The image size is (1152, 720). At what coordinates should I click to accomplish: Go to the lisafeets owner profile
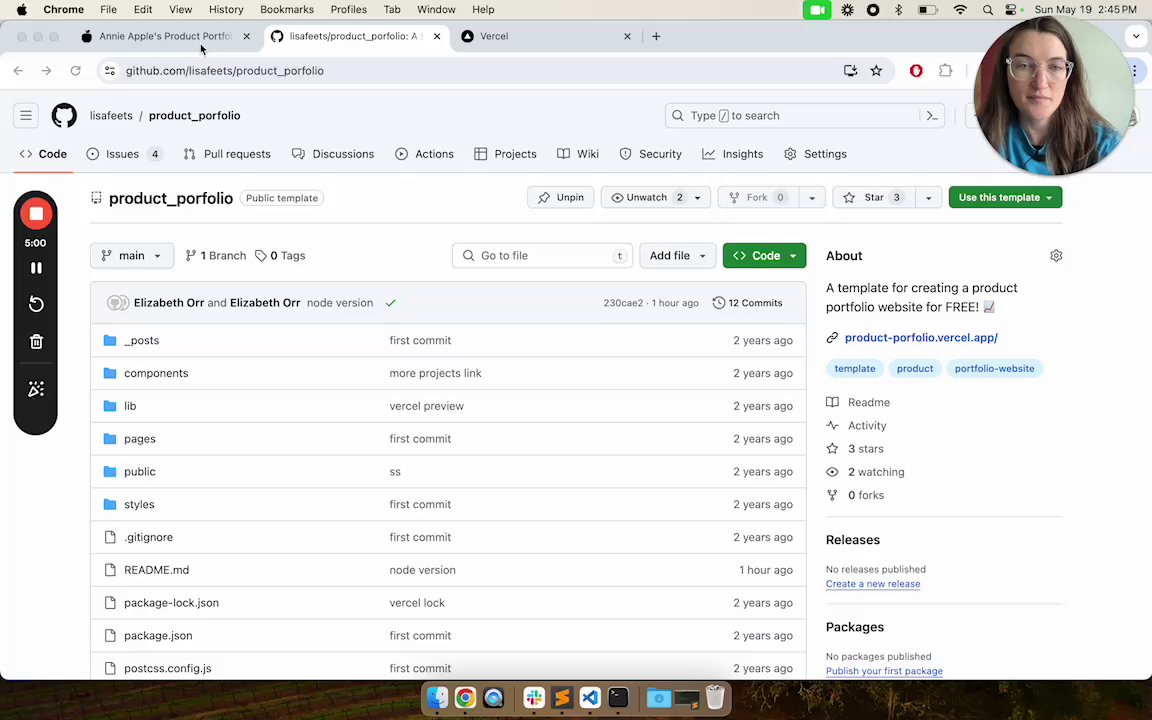(111, 115)
